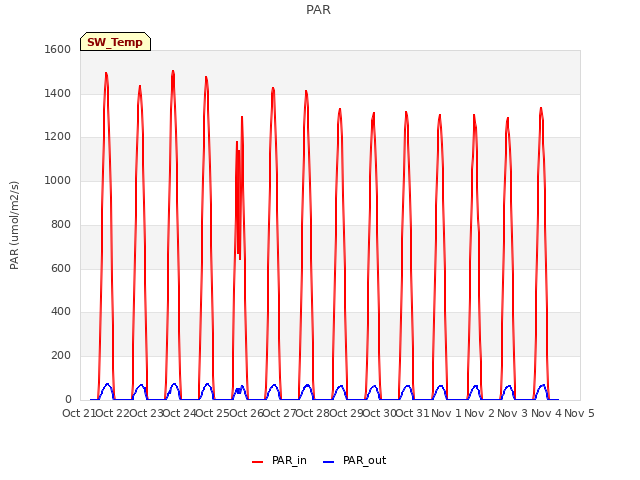
Task: Click the last PAR_in peak on Nov 3
Action: pyautogui.click(x=541, y=109)
